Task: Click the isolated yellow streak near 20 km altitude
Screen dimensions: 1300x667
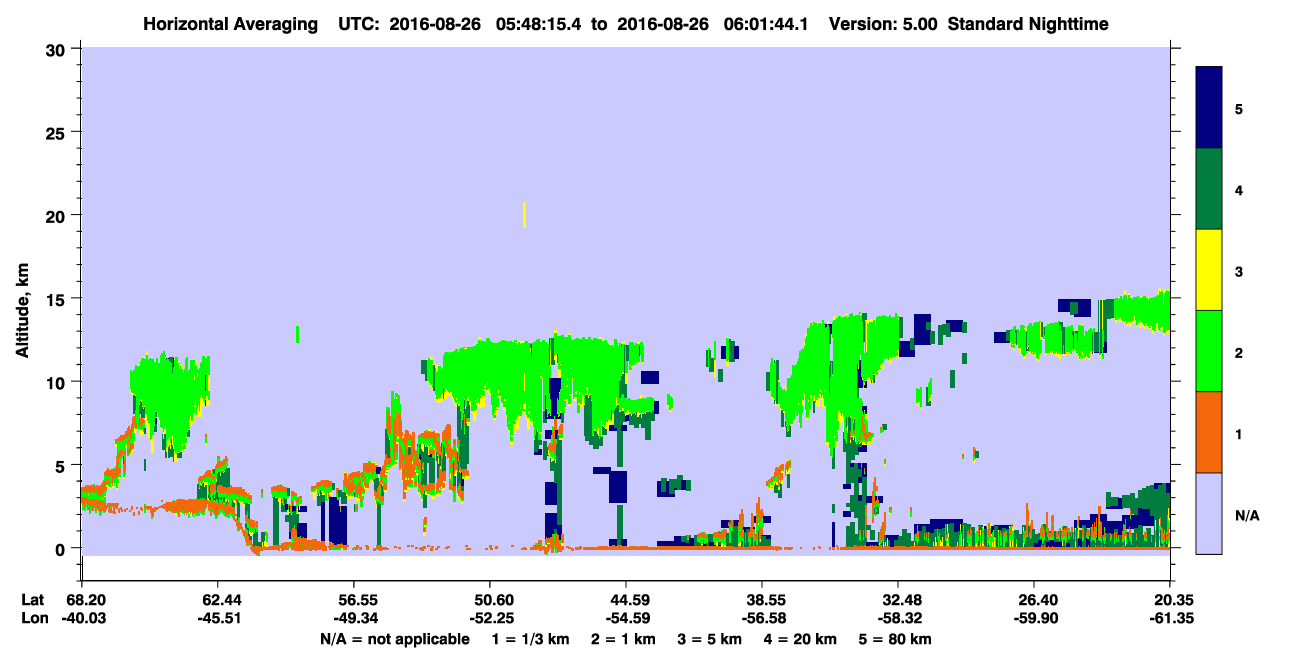Action: (524, 214)
